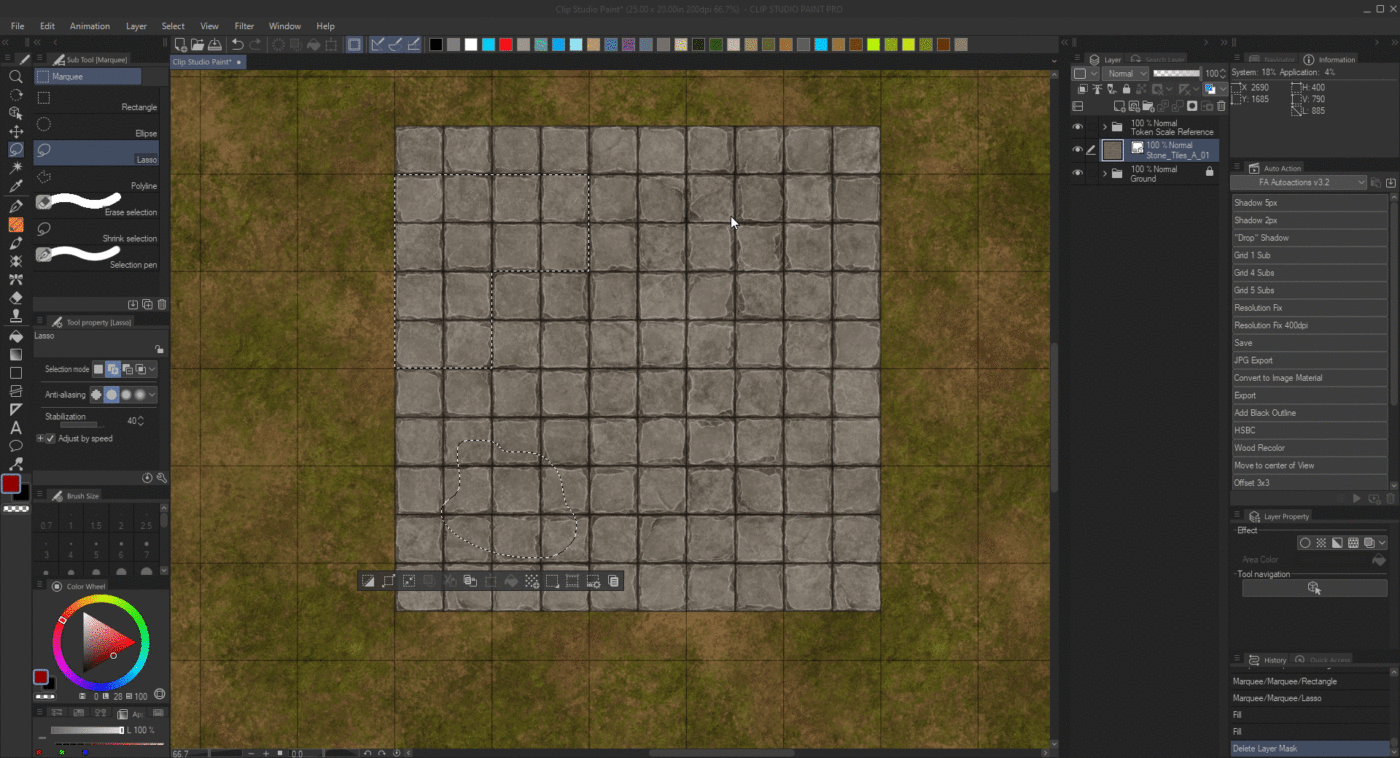Image resolution: width=1400 pixels, height=758 pixels.
Task: Click Fill icon in selection launcher
Action: pos(511,580)
